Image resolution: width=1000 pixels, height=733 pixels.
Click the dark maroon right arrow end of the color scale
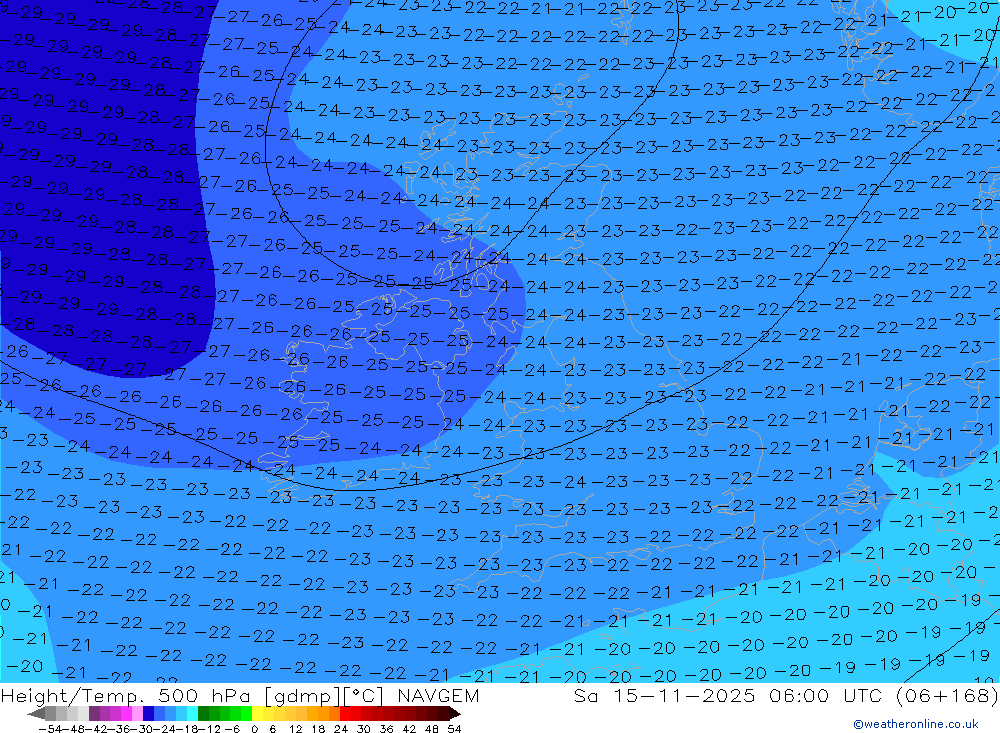(455, 713)
